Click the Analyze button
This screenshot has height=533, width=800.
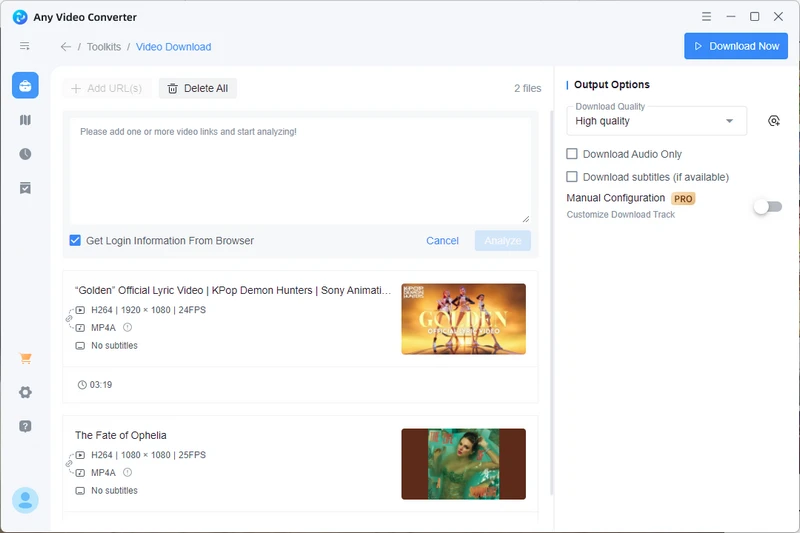503,241
